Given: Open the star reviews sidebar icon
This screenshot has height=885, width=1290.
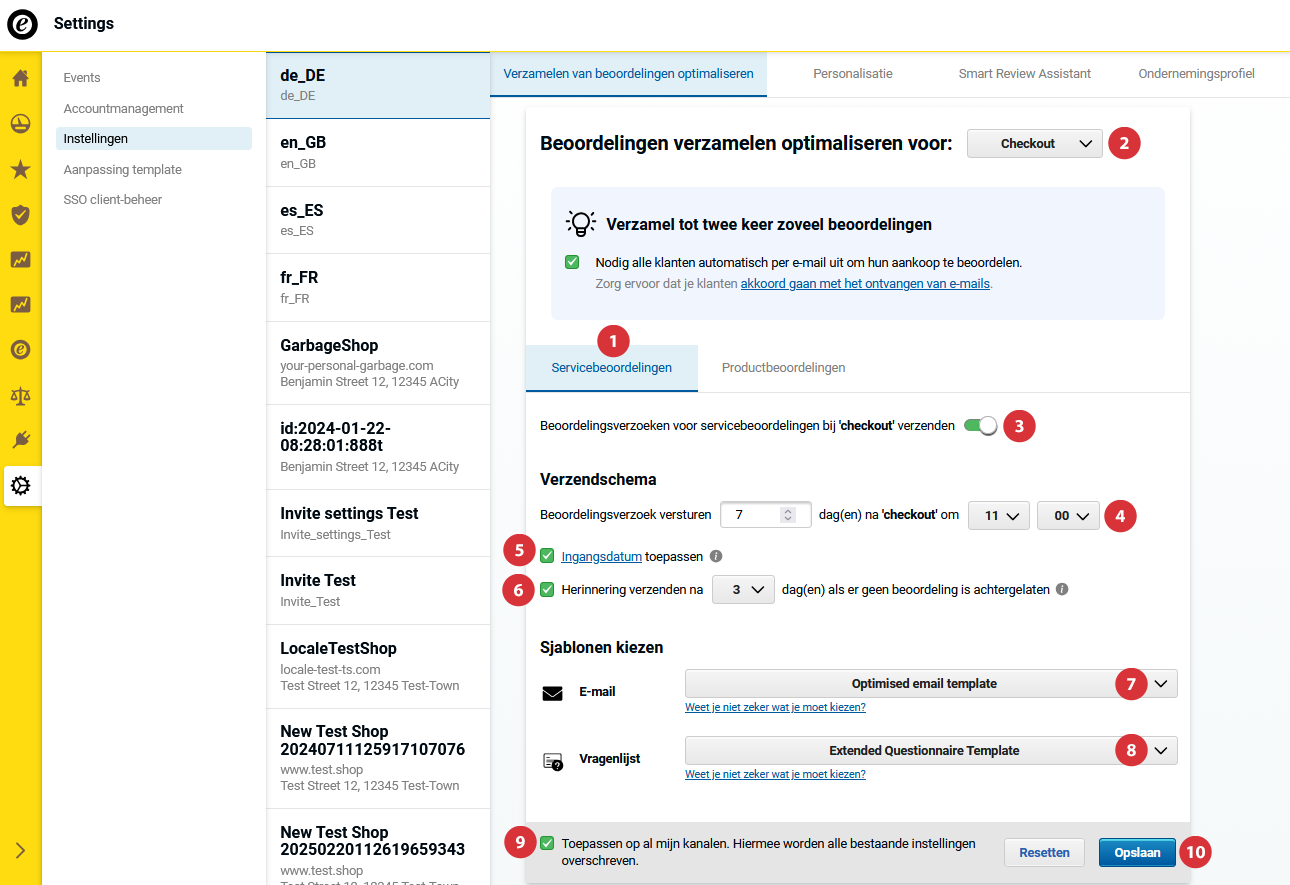Looking at the screenshot, I should pyautogui.click(x=20, y=169).
